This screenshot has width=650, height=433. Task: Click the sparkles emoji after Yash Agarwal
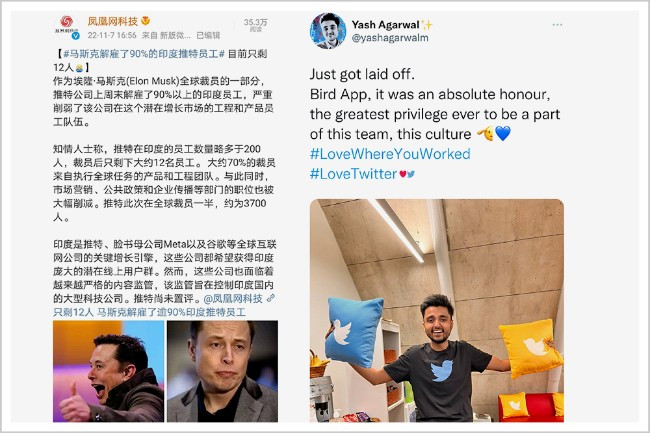click(427, 25)
